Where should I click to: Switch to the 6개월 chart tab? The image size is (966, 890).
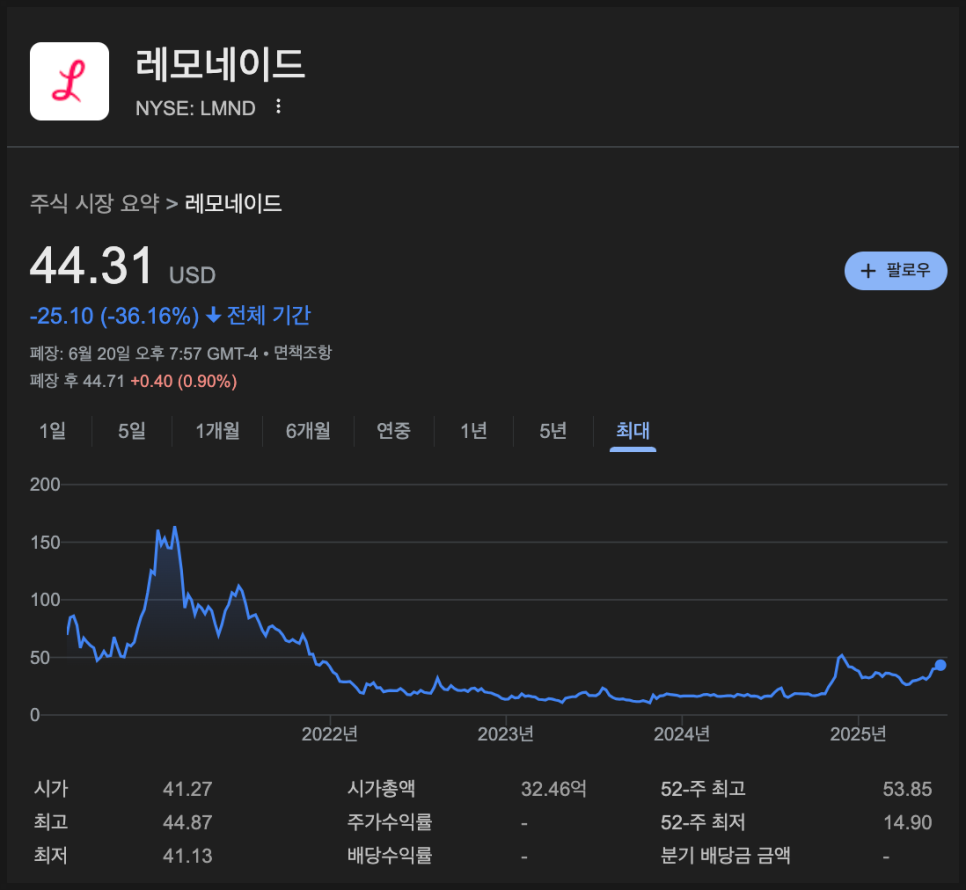coord(308,431)
